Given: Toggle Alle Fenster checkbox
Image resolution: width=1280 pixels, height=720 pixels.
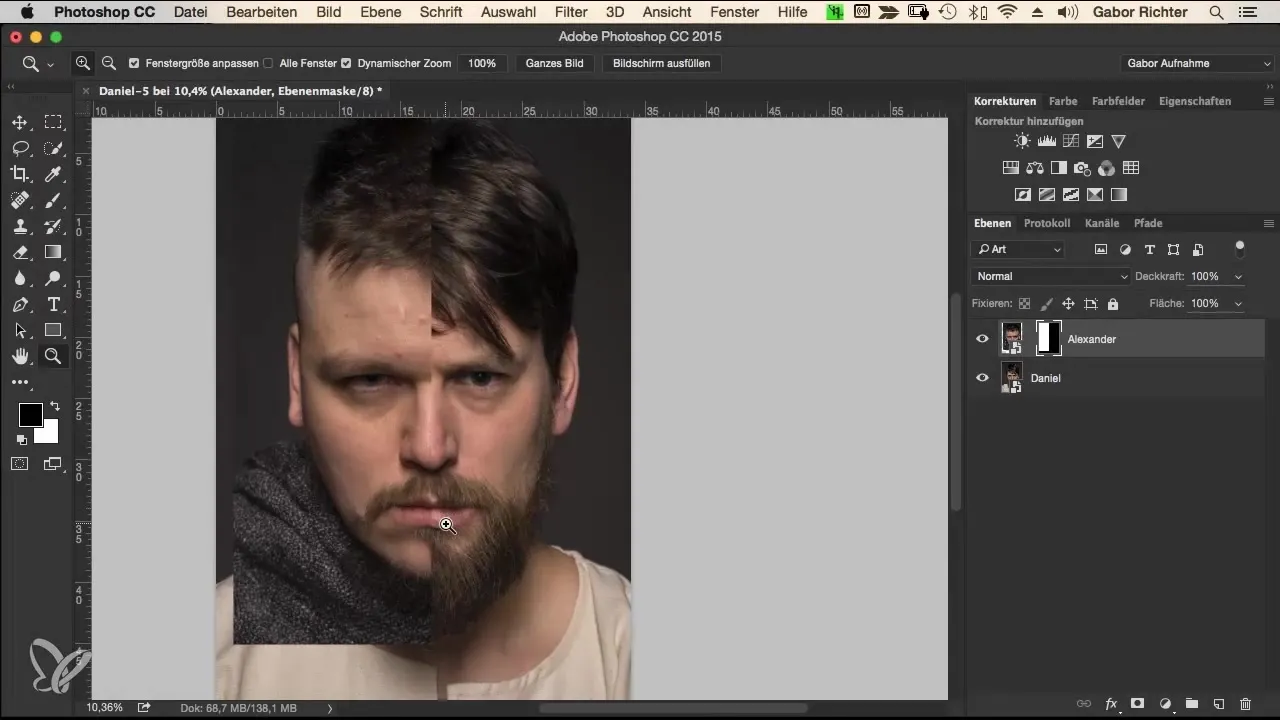Looking at the screenshot, I should (x=268, y=63).
